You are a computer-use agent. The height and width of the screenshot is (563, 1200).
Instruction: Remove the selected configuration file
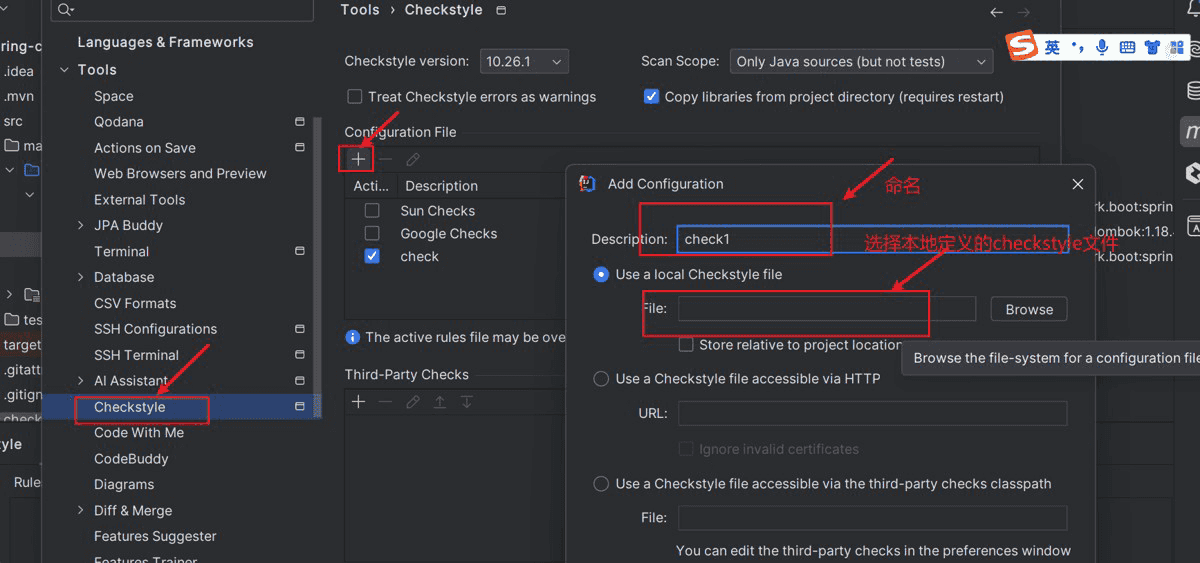(x=386, y=159)
